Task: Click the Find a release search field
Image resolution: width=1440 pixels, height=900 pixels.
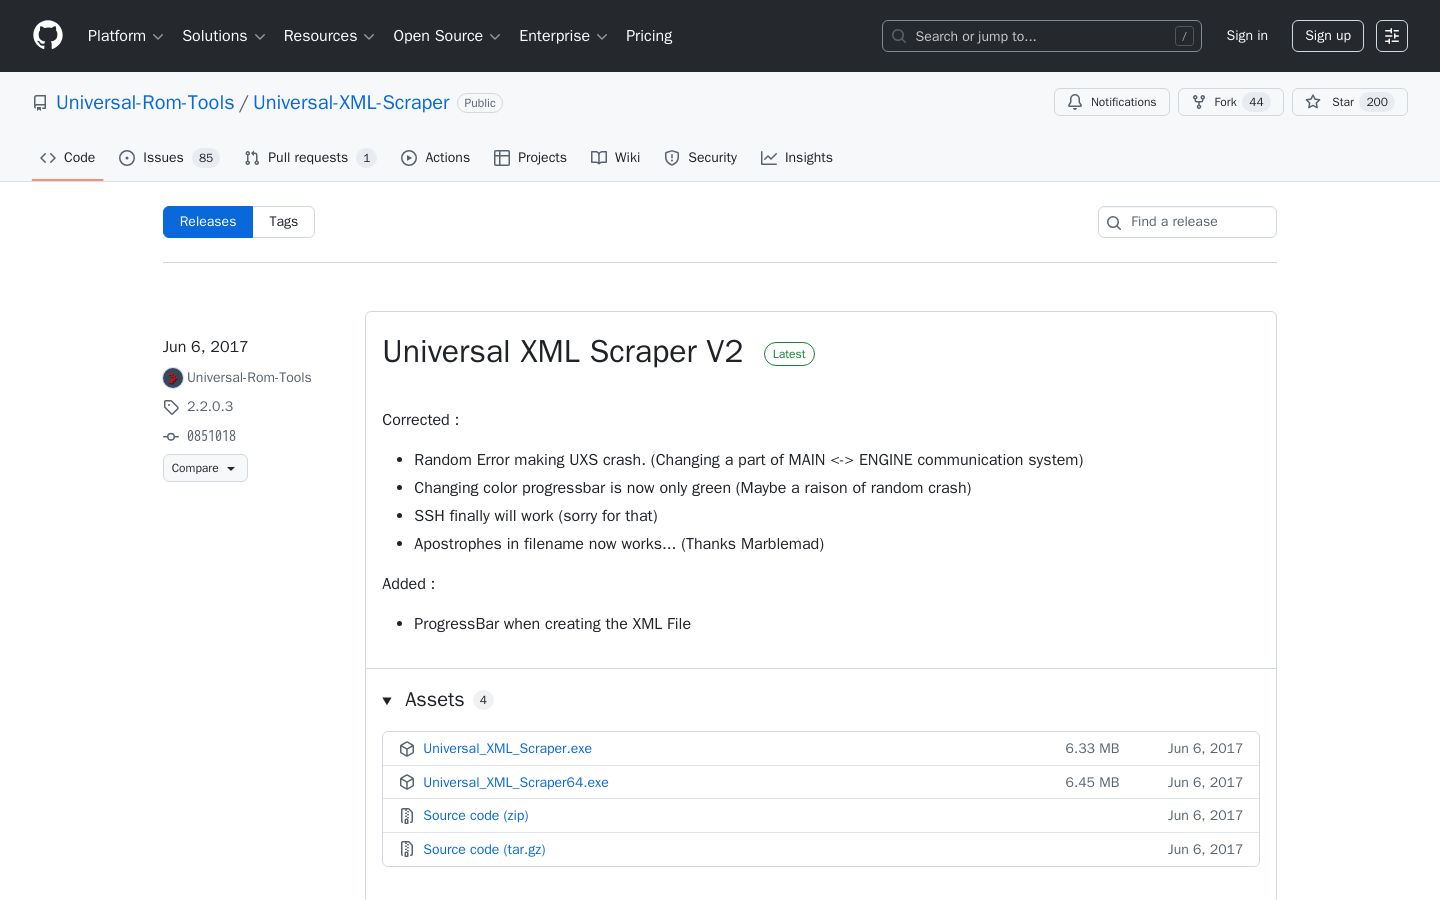Action: [x=1187, y=222]
